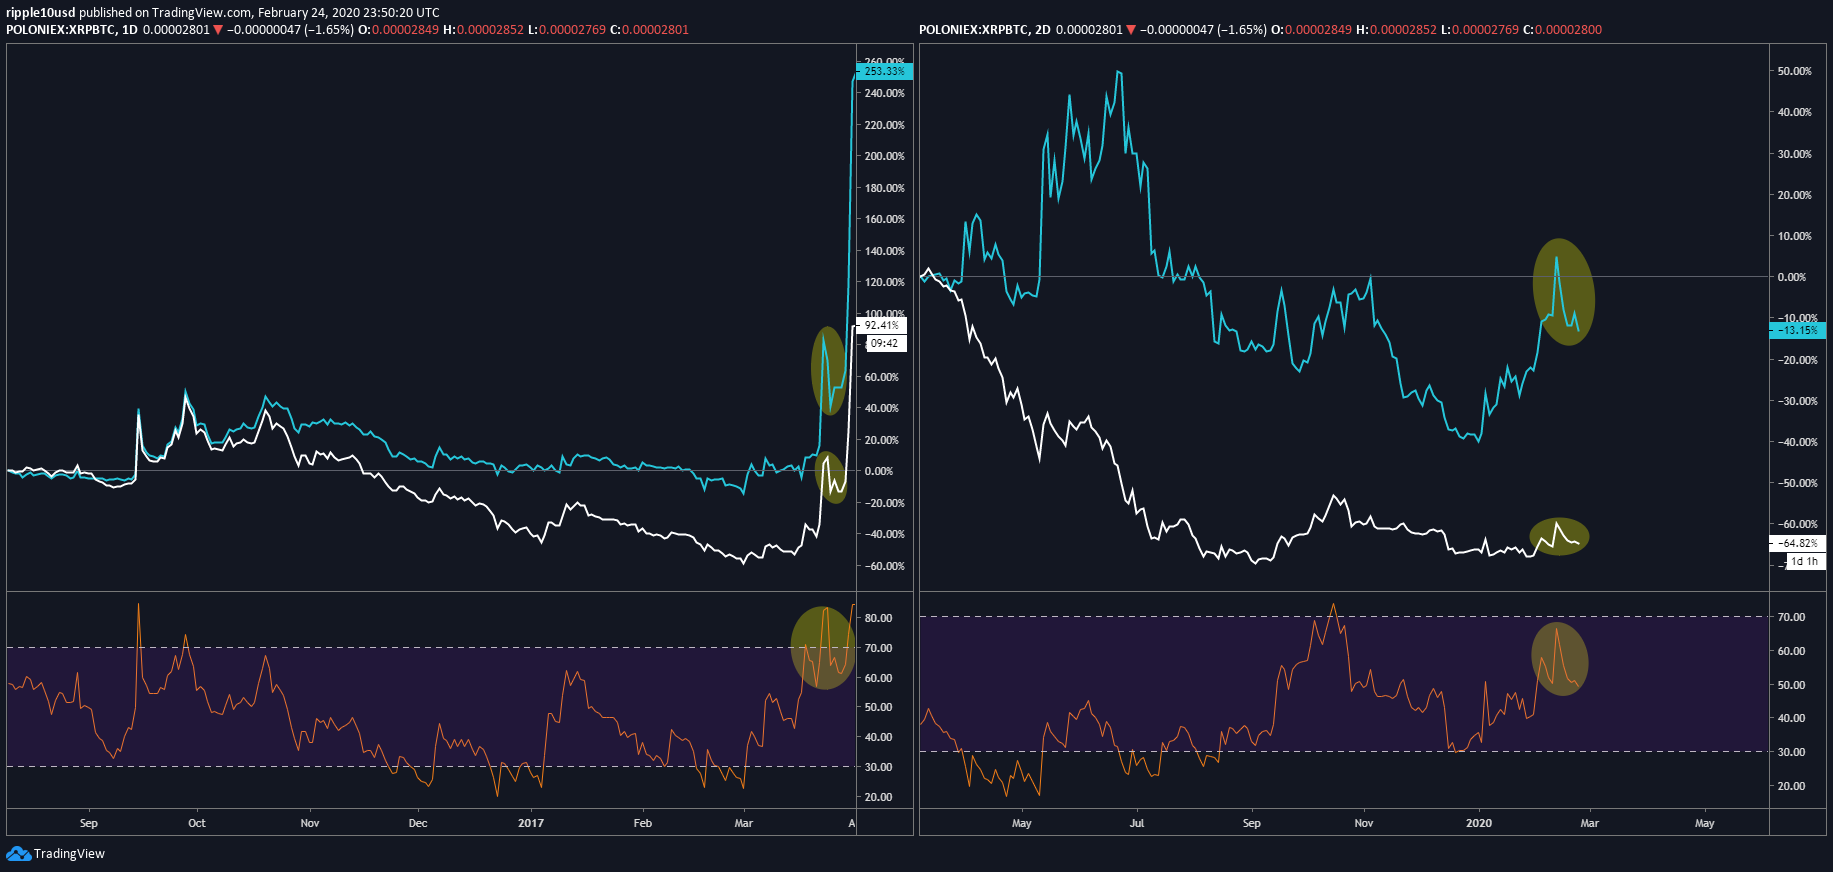Click the low value L:0.00002769 in 1D header

click(x=566, y=30)
